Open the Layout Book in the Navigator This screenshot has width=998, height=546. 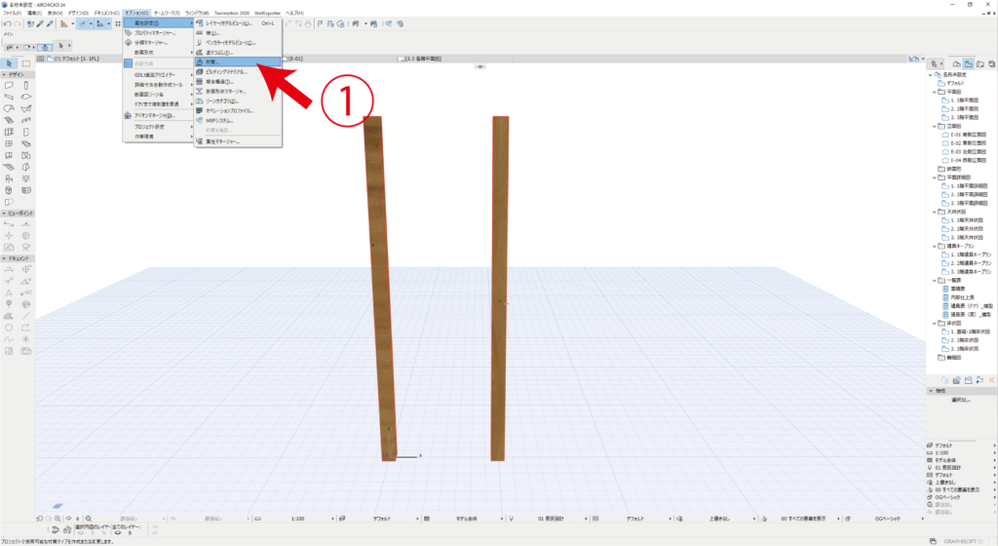[x=980, y=64]
